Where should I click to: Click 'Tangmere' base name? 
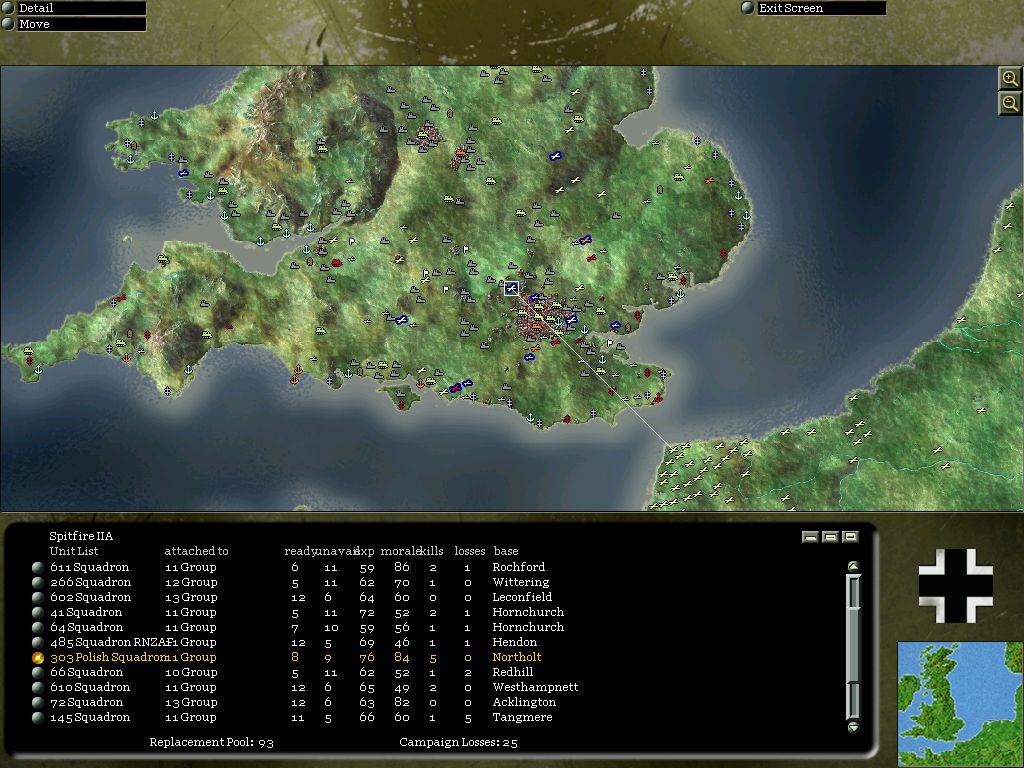(522, 717)
